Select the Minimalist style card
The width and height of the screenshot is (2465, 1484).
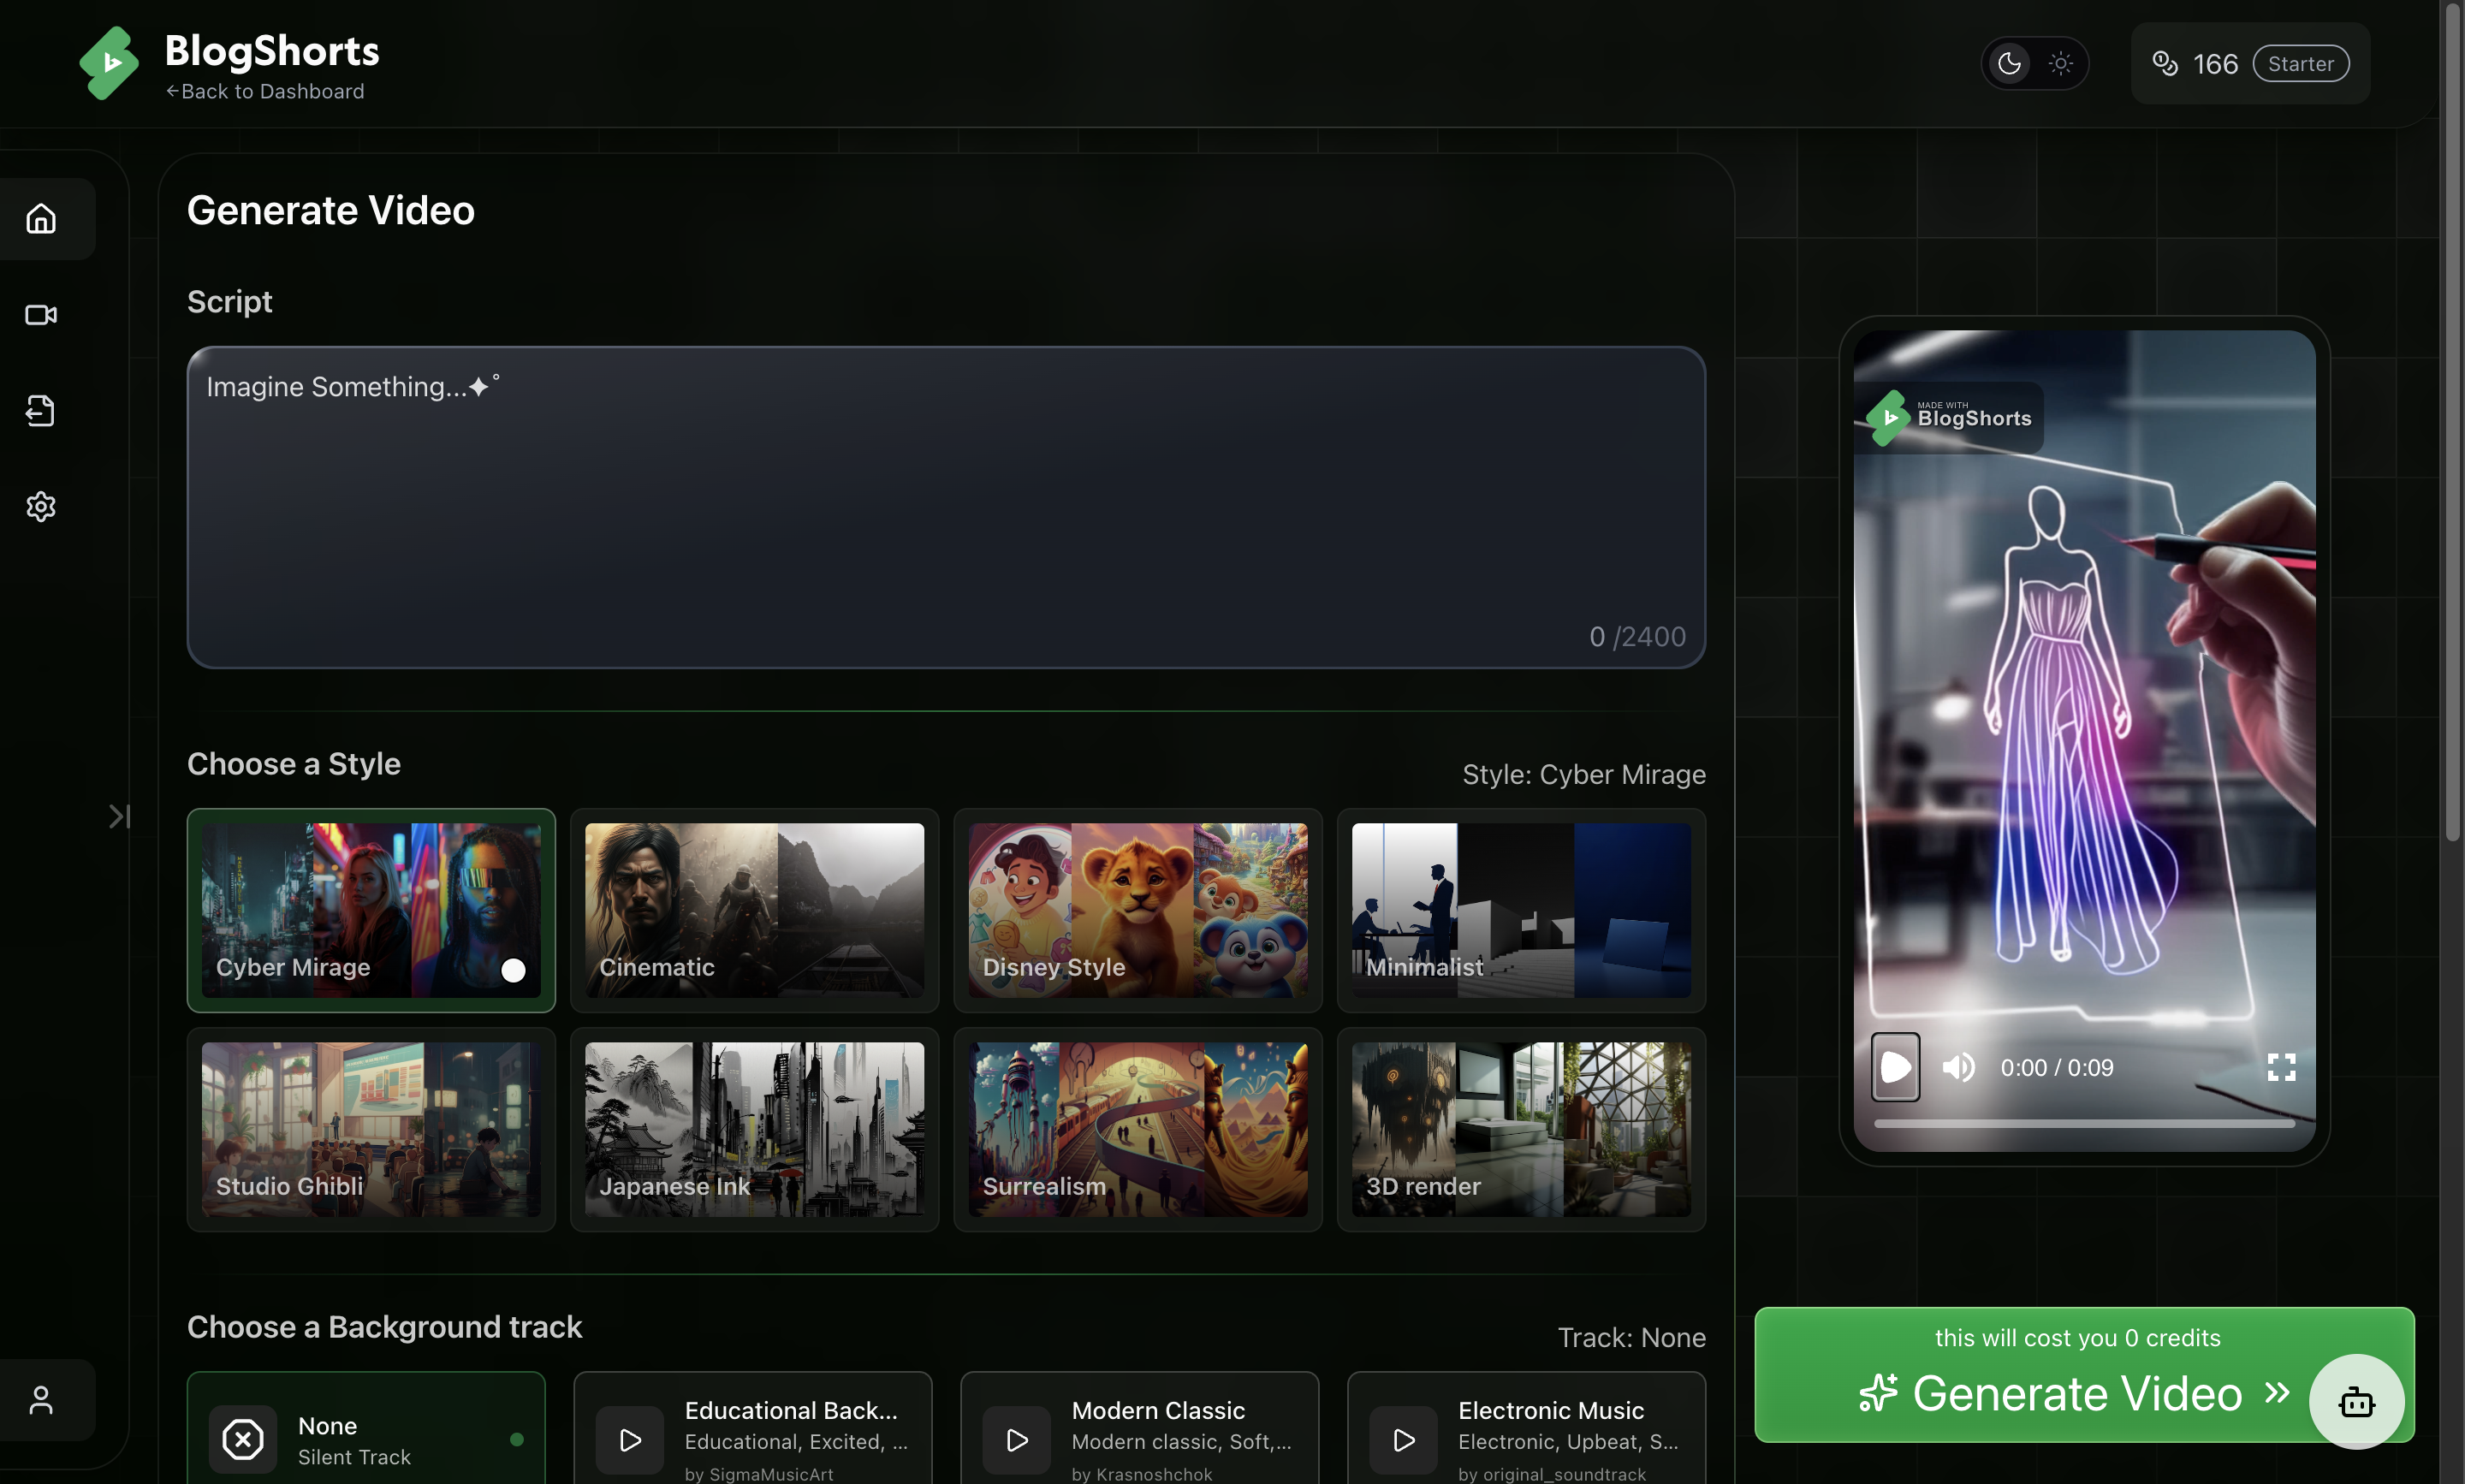click(x=1521, y=910)
